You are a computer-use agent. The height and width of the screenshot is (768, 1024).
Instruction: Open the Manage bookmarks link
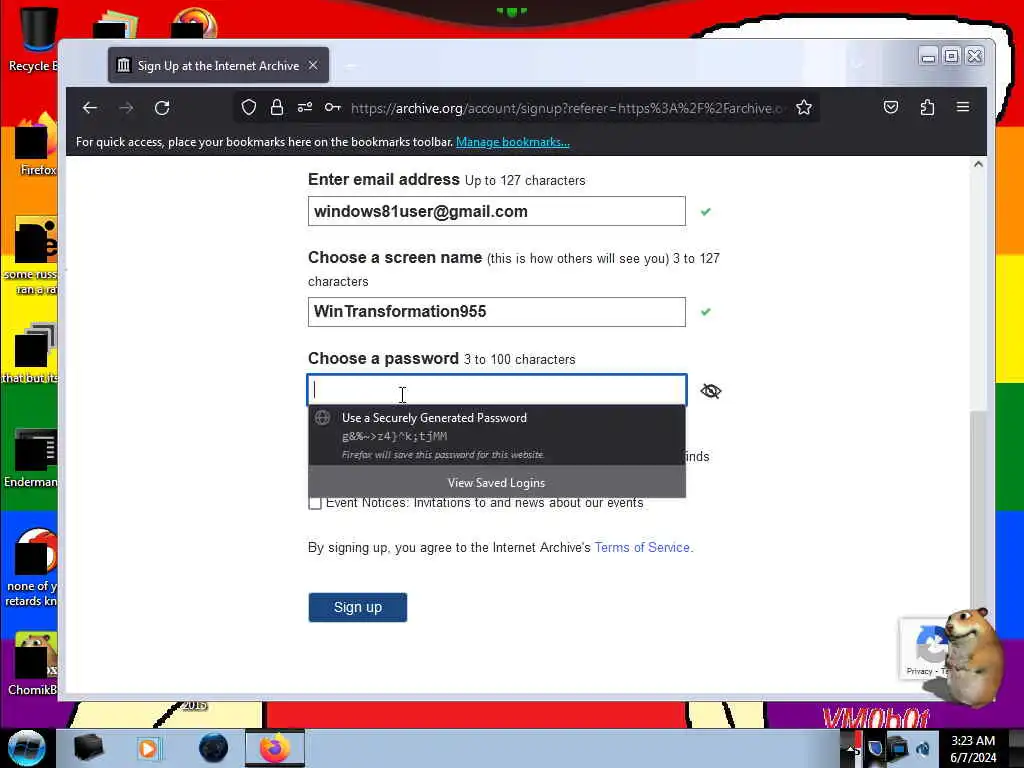(513, 142)
